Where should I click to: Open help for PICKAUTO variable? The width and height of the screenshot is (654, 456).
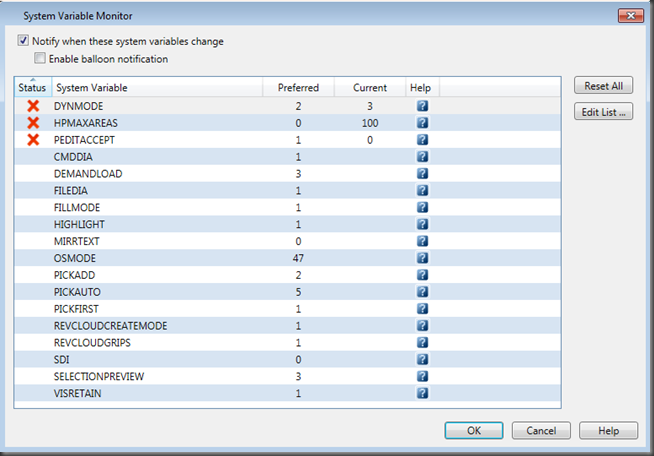(422, 292)
